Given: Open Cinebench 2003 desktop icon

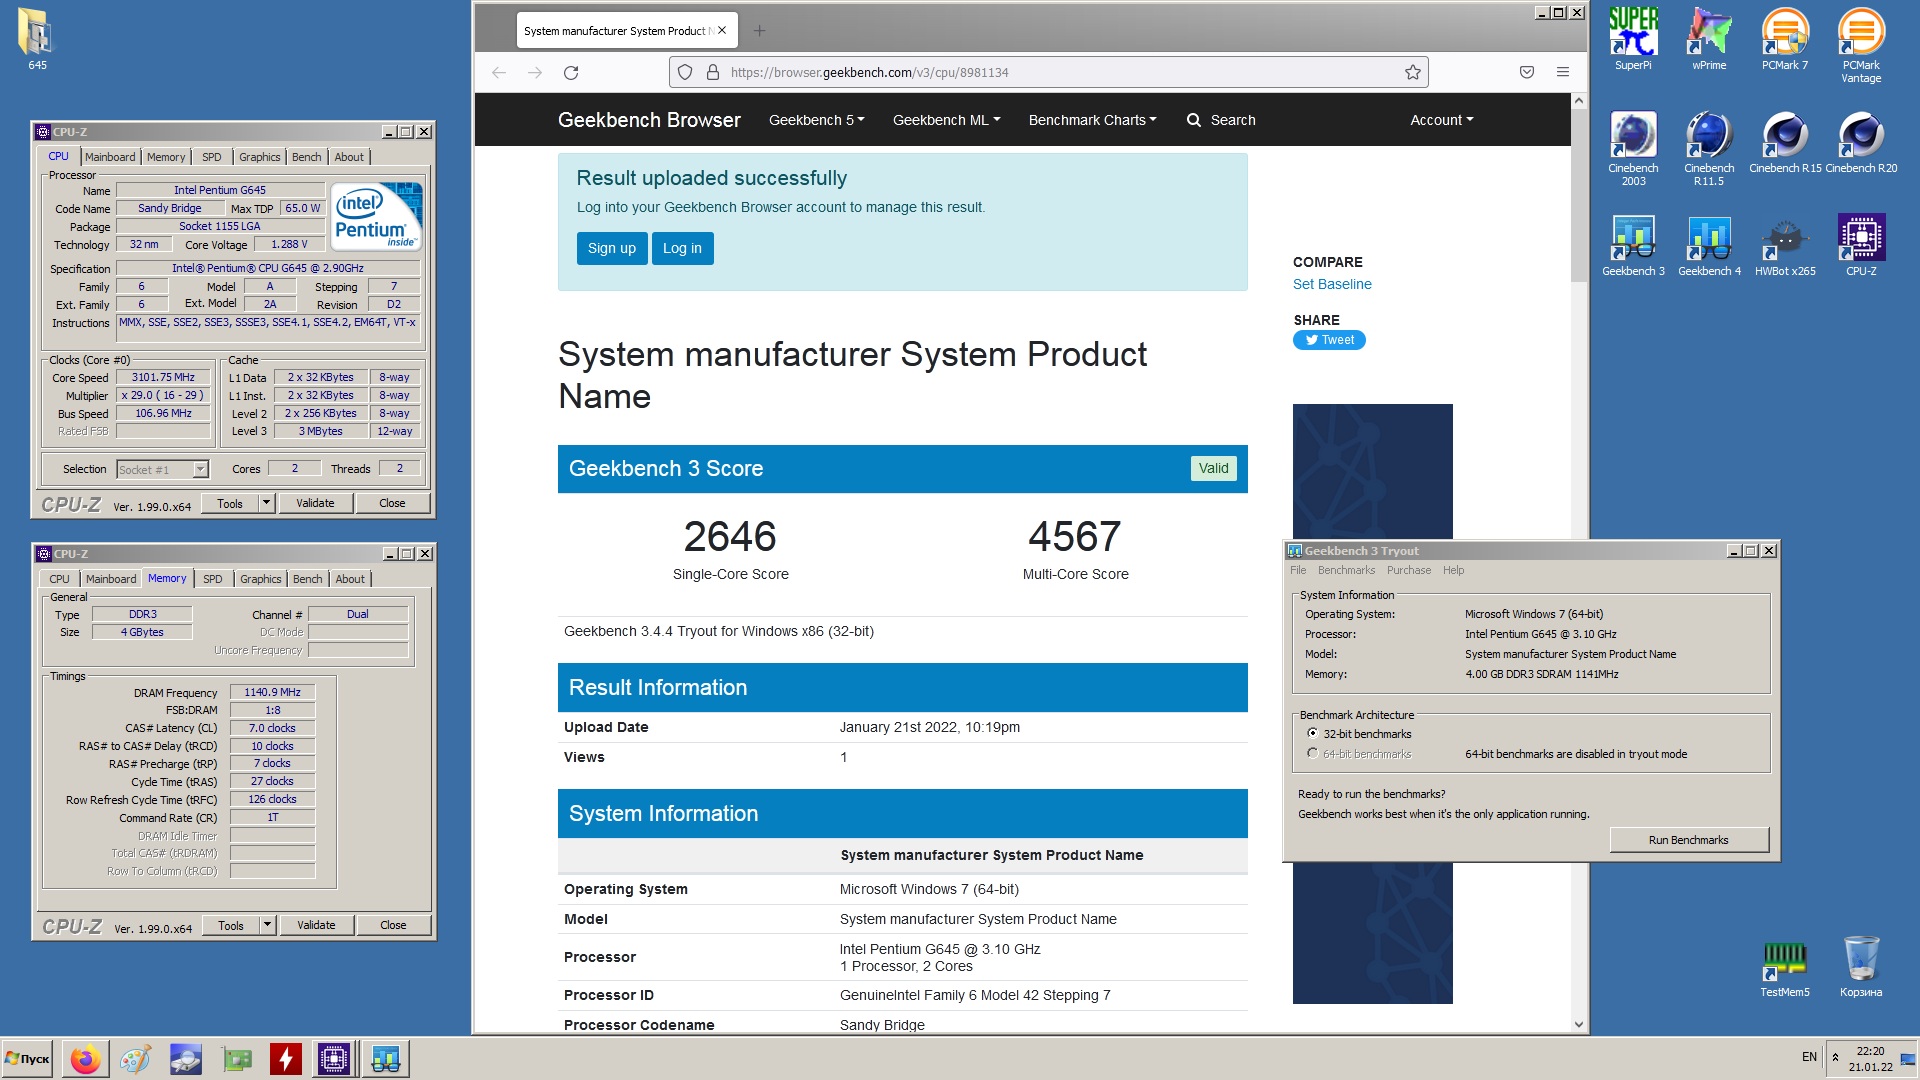Looking at the screenshot, I should (1633, 148).
